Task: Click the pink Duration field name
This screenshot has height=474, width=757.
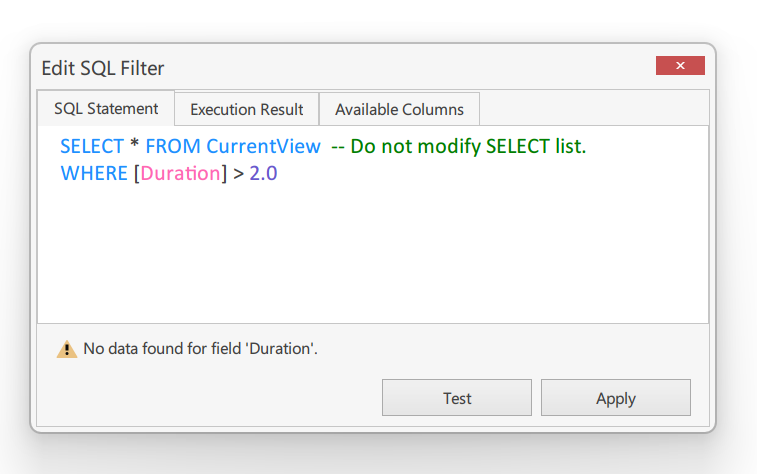Action: 181,173
